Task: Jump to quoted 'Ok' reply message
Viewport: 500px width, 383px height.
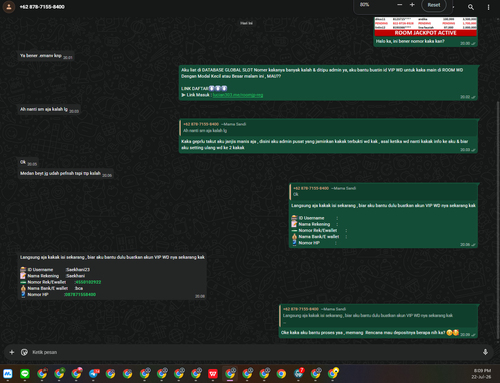Action: click(383, 191)
